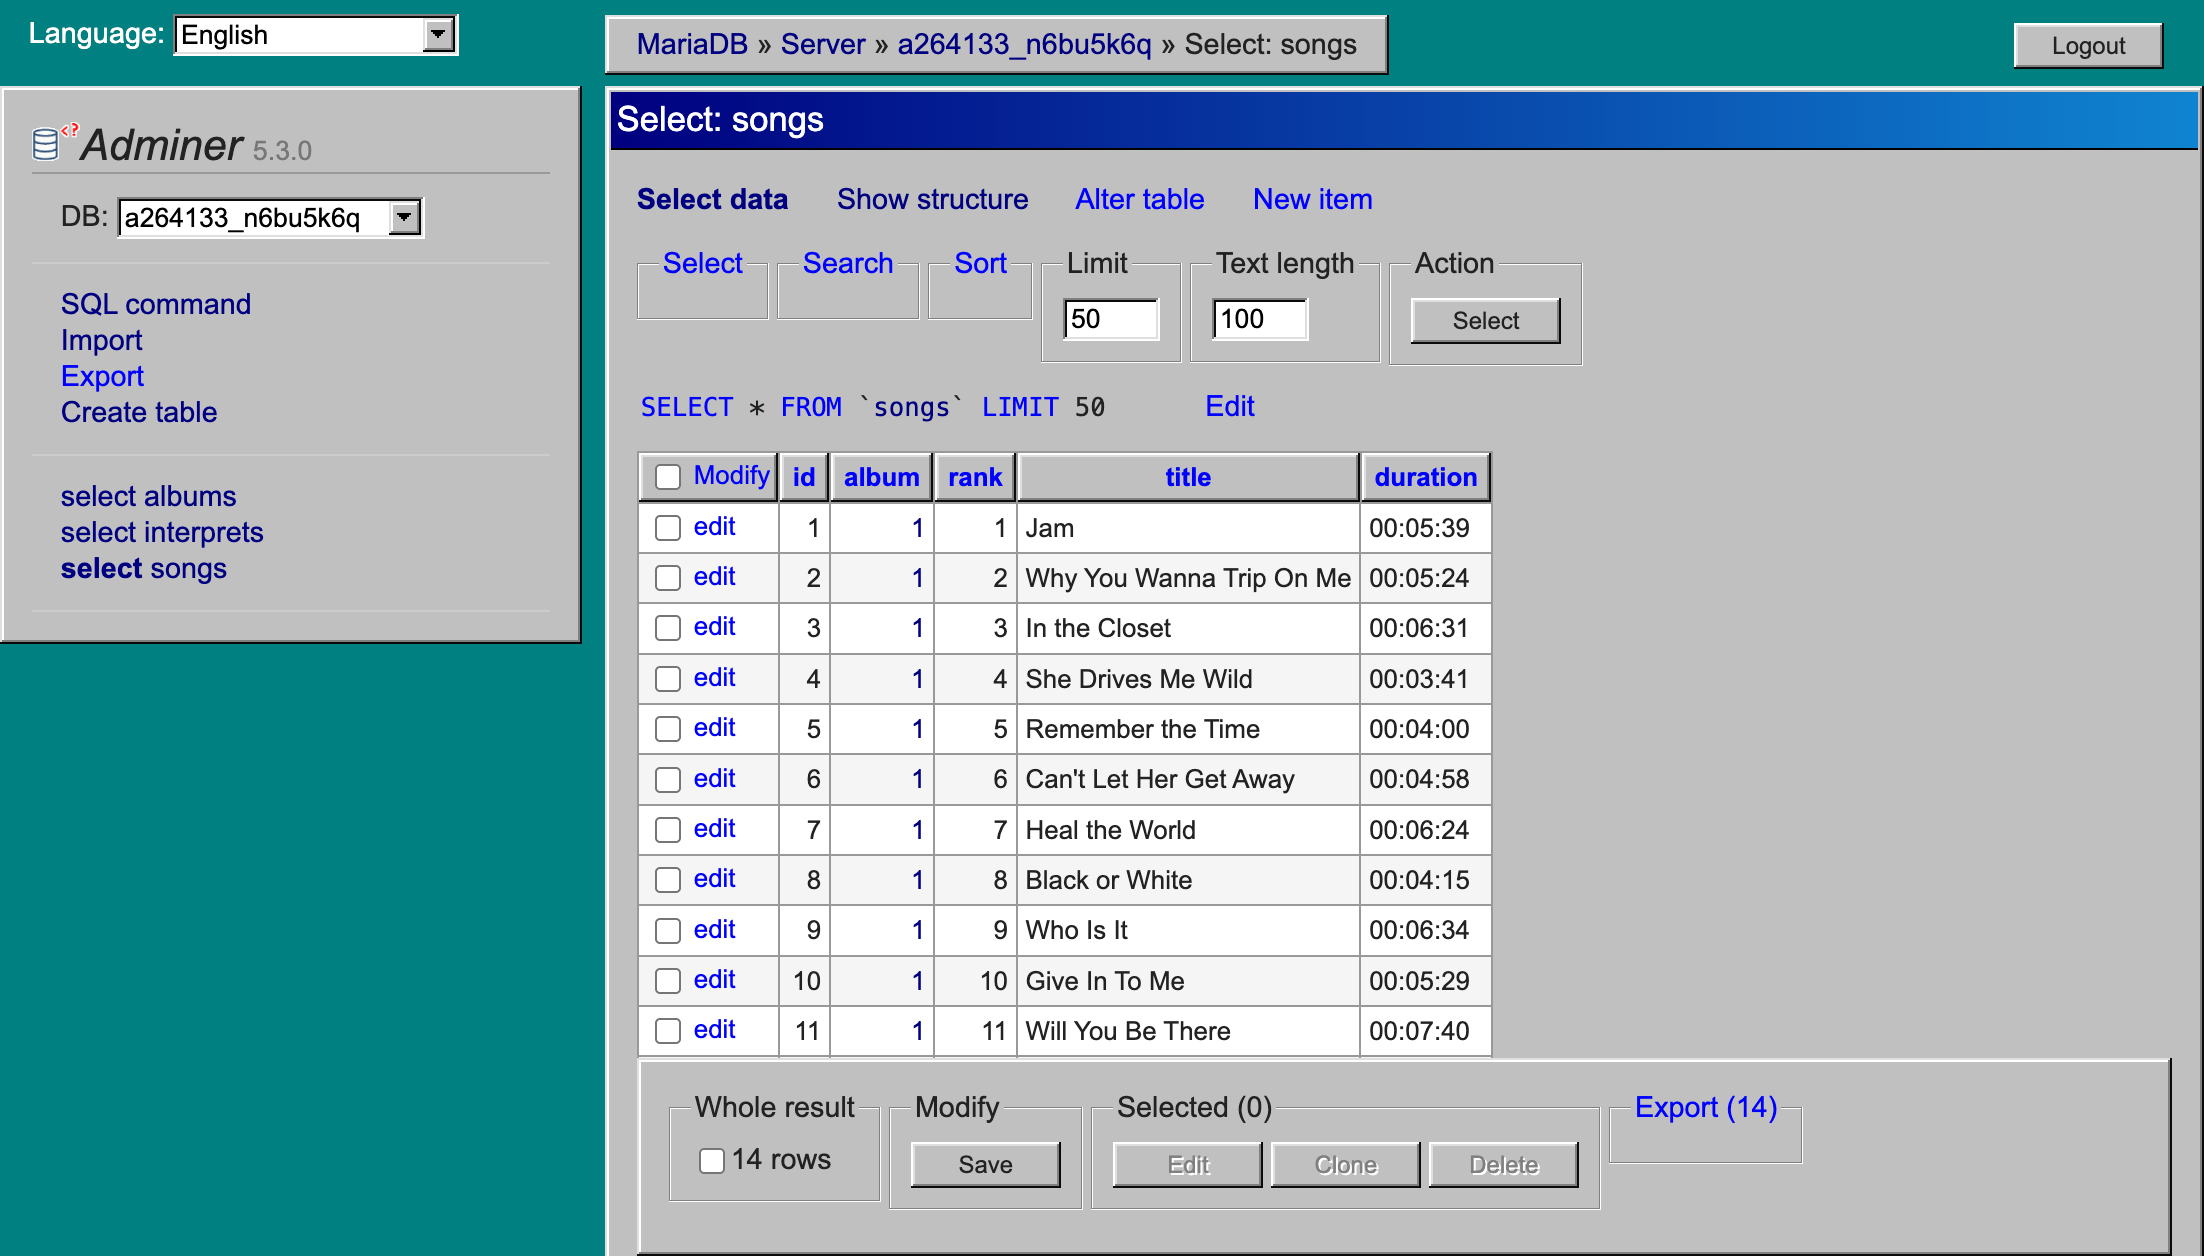Viewport: 2204px width, 1256px height.
Task: Sort by the duration column header
Action: tap(1425, 477)
